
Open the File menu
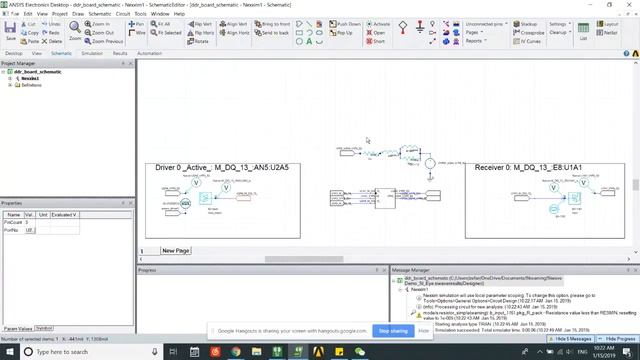[x=15, y=14]
